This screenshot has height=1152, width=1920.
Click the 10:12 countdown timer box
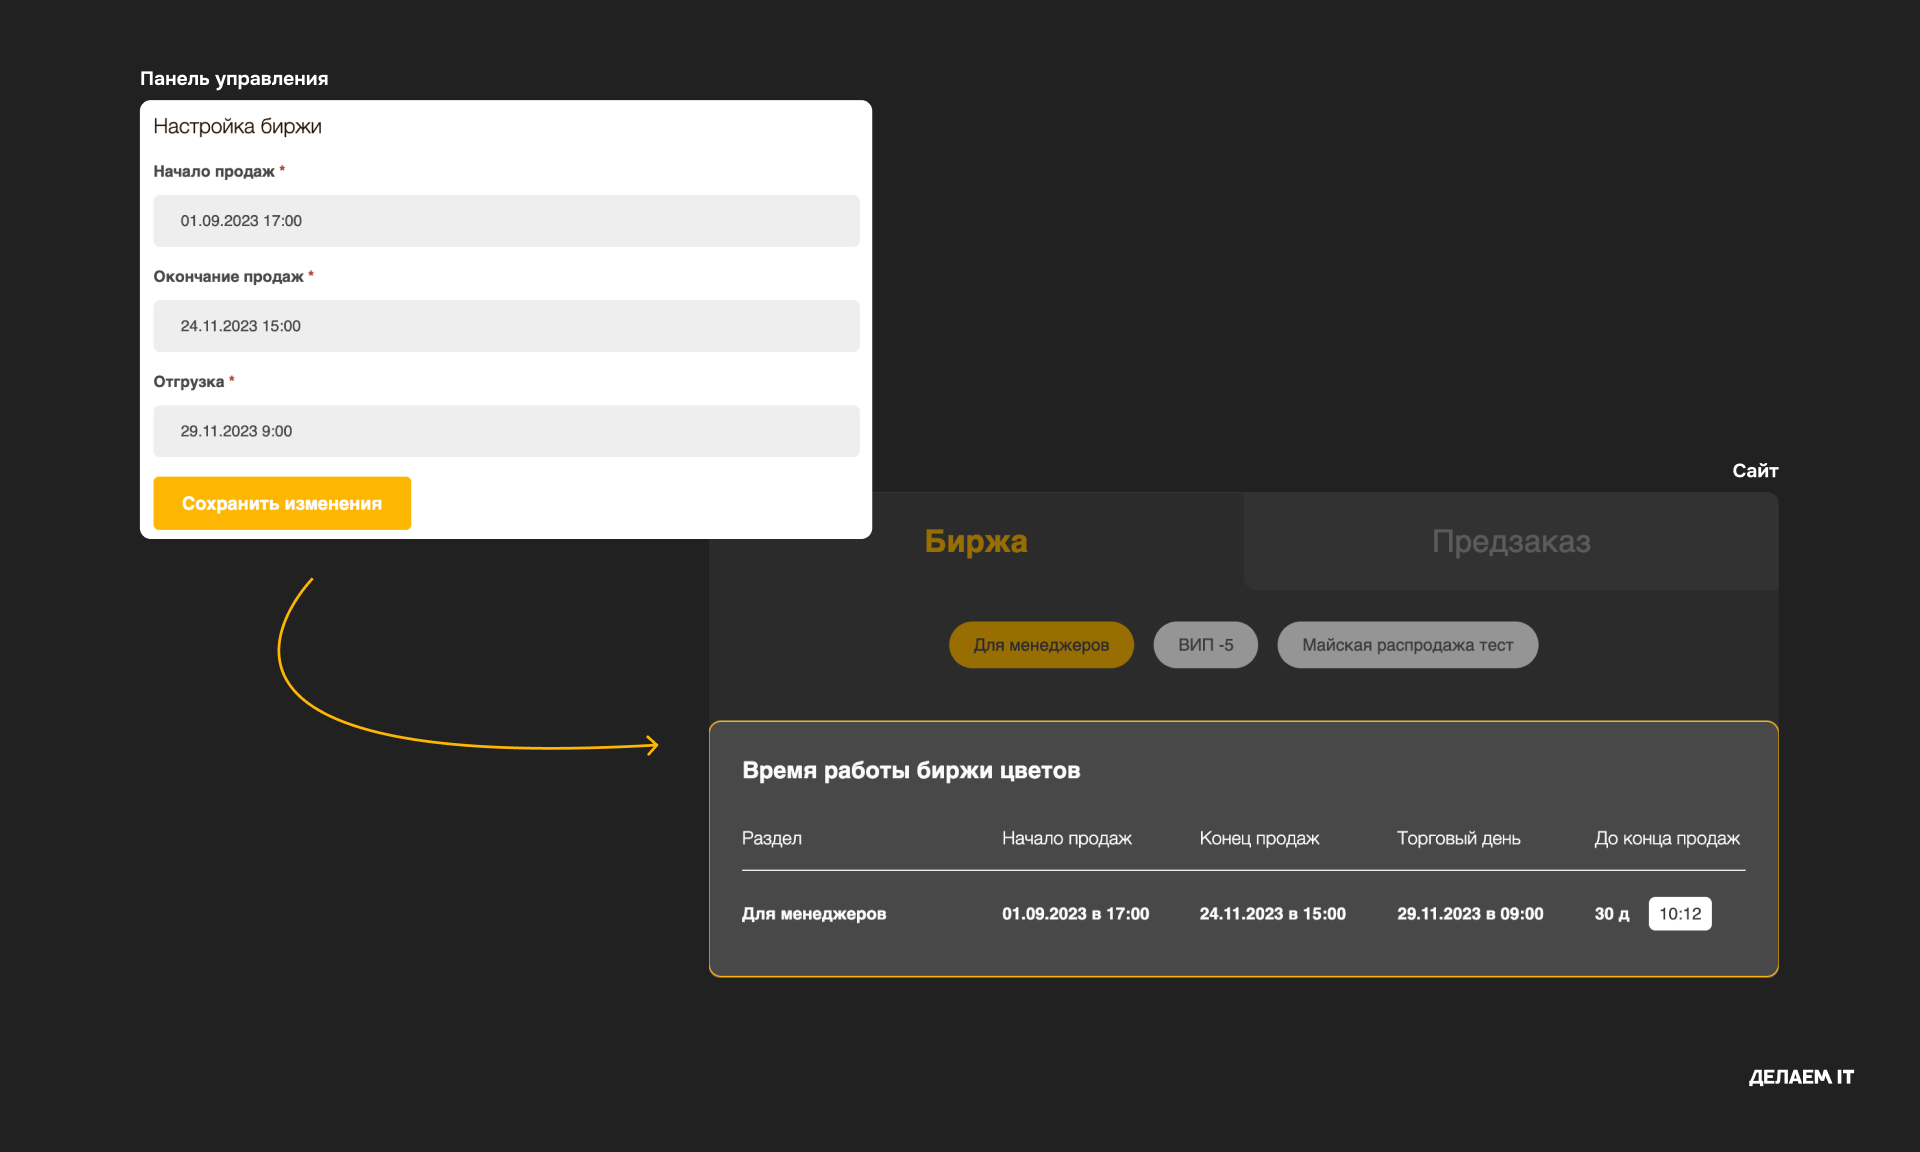(1680, 914)
